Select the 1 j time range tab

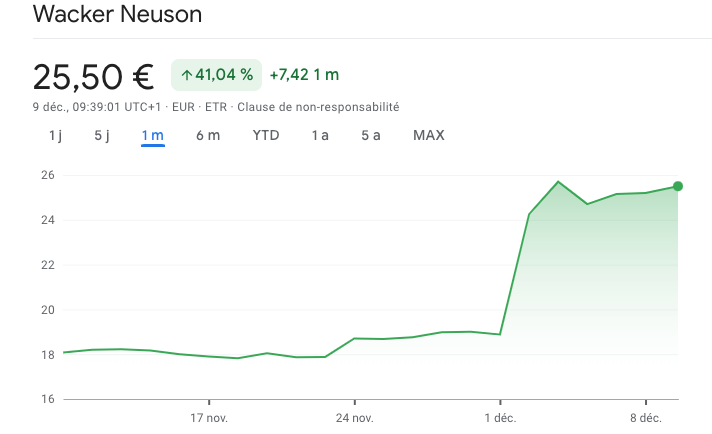coord(55,135)
